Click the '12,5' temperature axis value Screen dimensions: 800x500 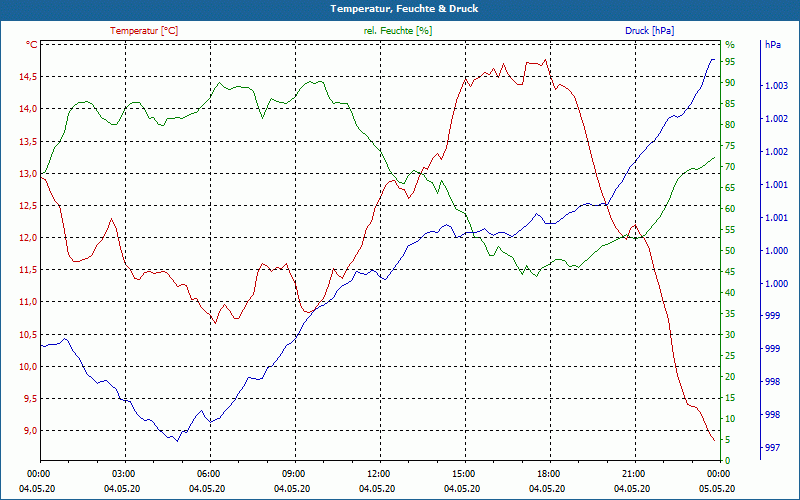pos(28,206)
